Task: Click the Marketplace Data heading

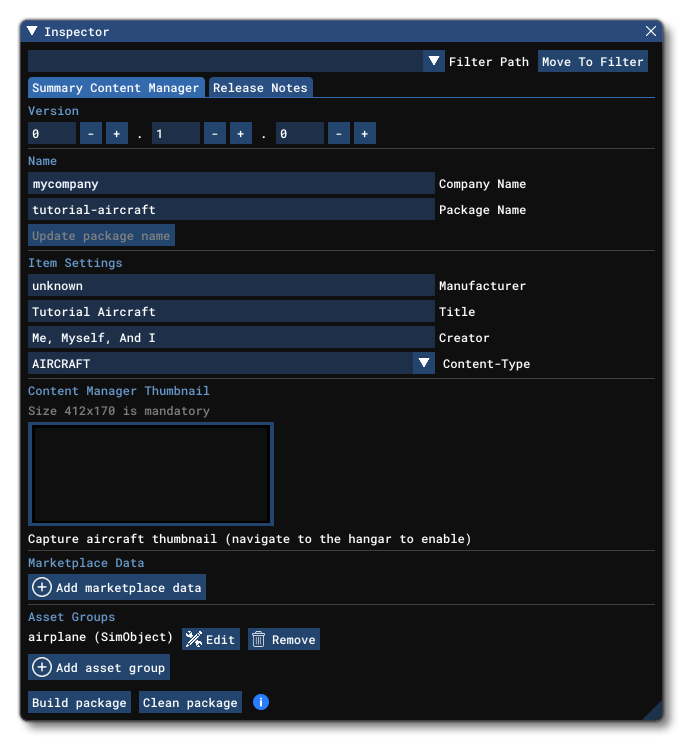Action: tap(86, 563)
